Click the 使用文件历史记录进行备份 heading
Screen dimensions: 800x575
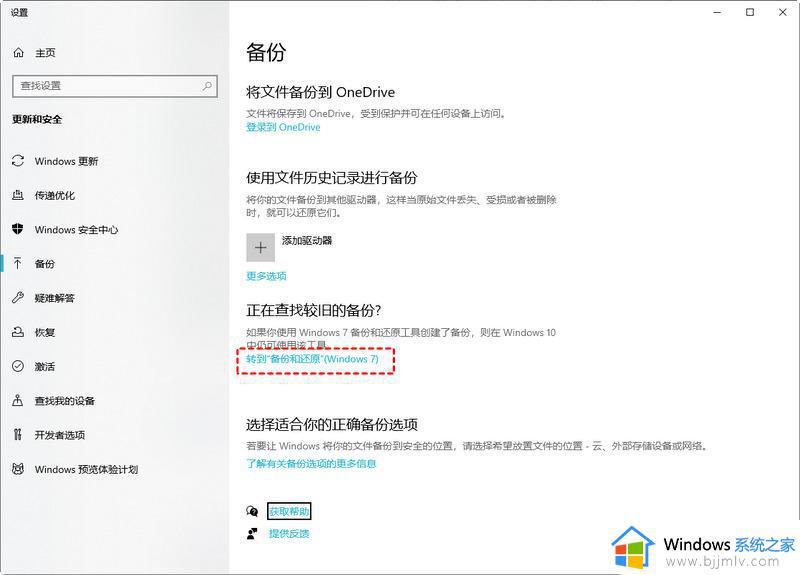pos(332,178)
